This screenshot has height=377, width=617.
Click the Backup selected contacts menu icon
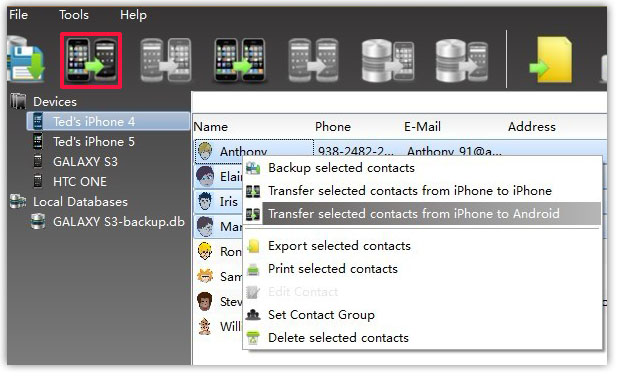(x=253, y=168)
